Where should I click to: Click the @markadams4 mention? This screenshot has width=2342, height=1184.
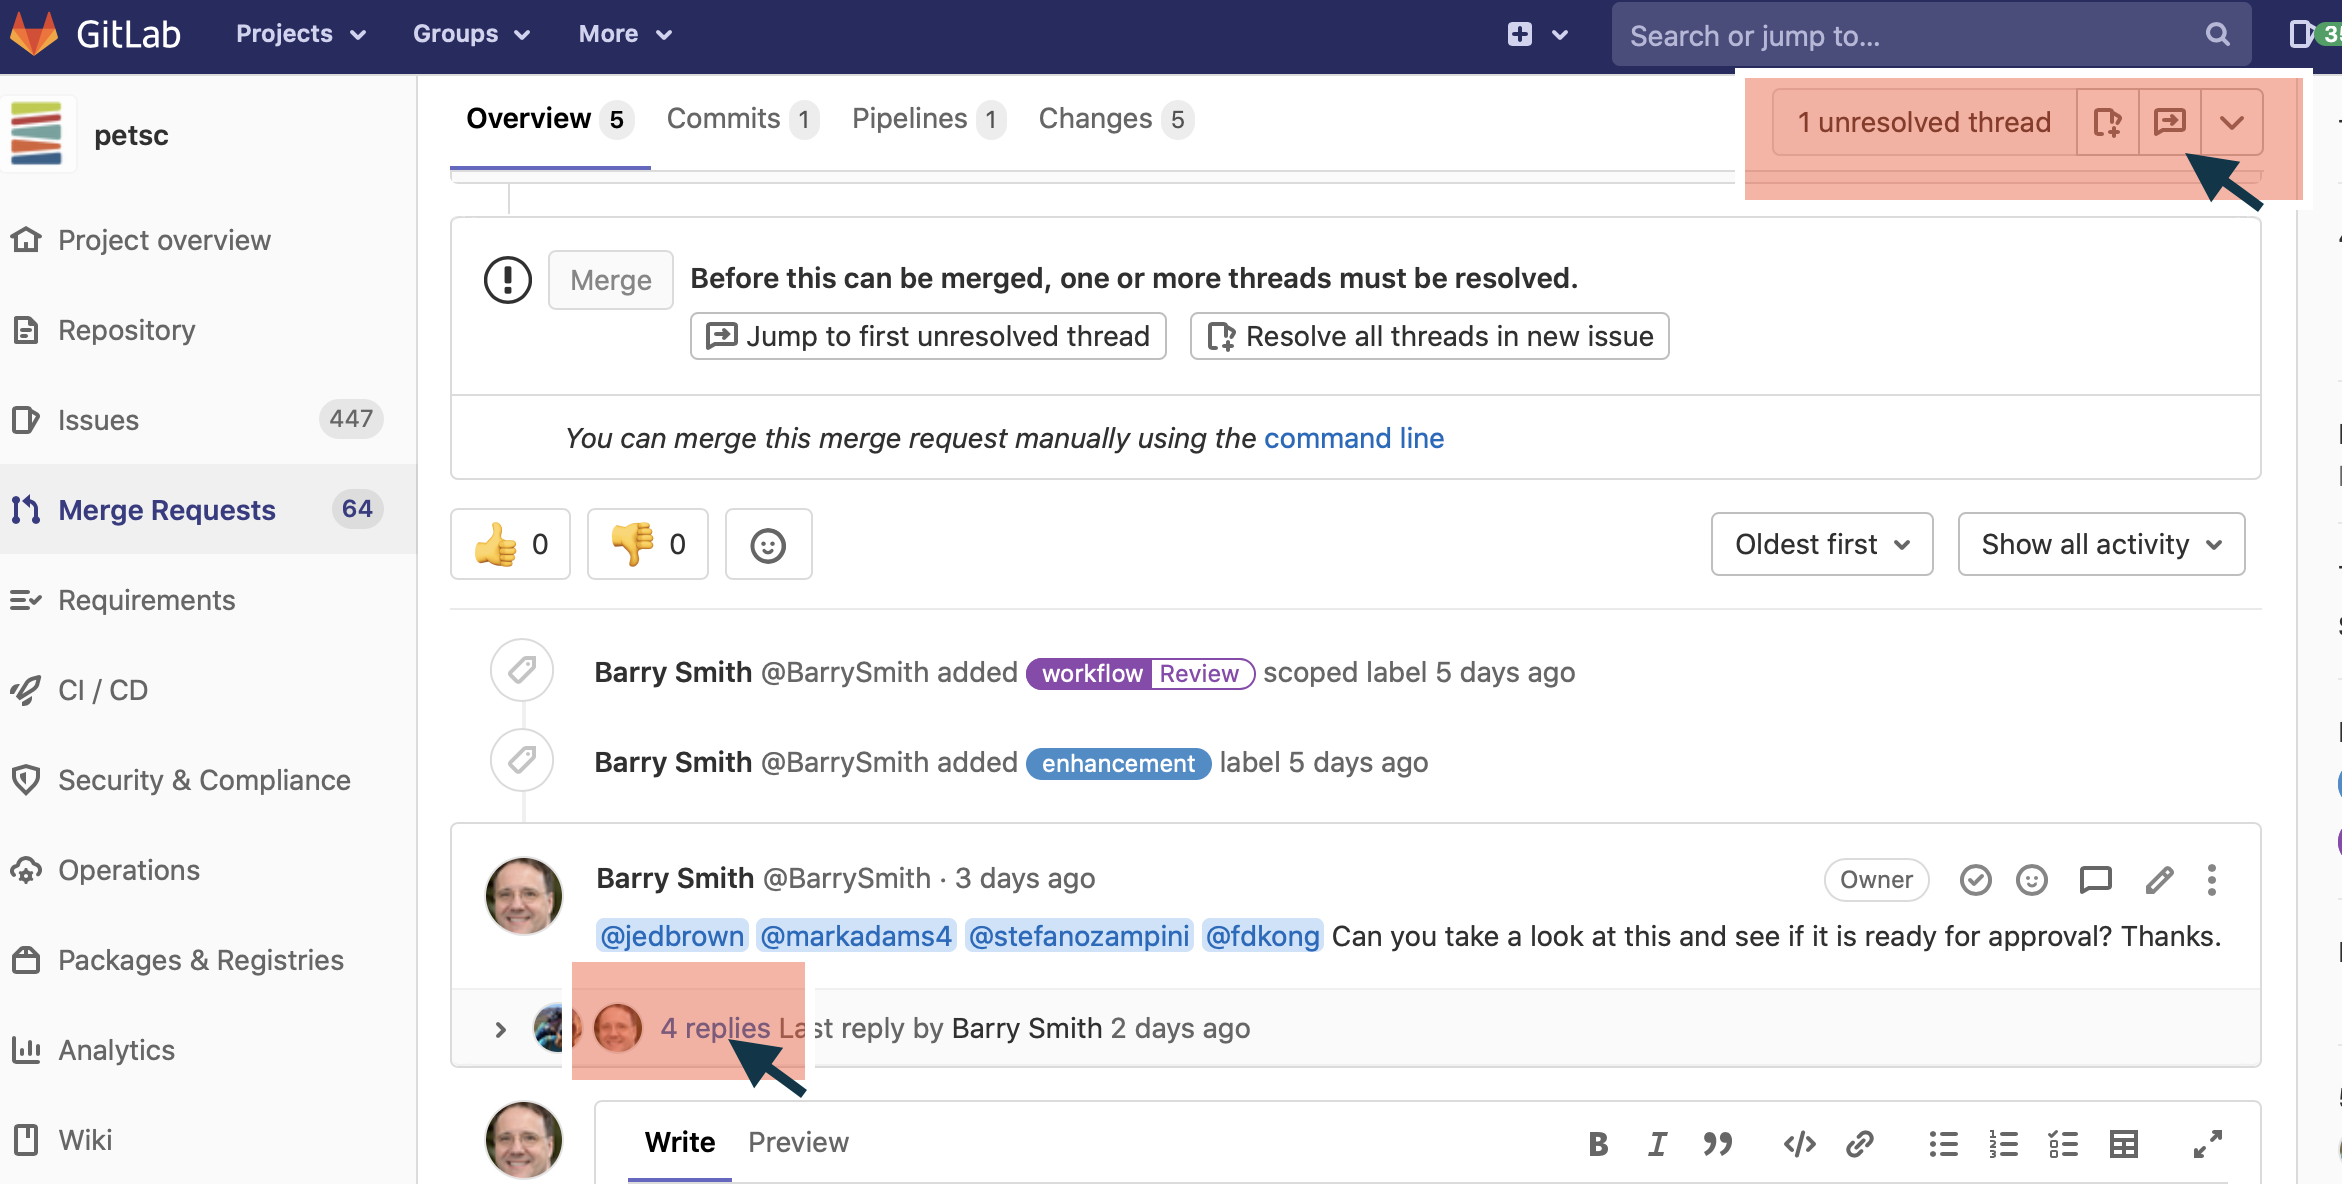coord(856,936)
